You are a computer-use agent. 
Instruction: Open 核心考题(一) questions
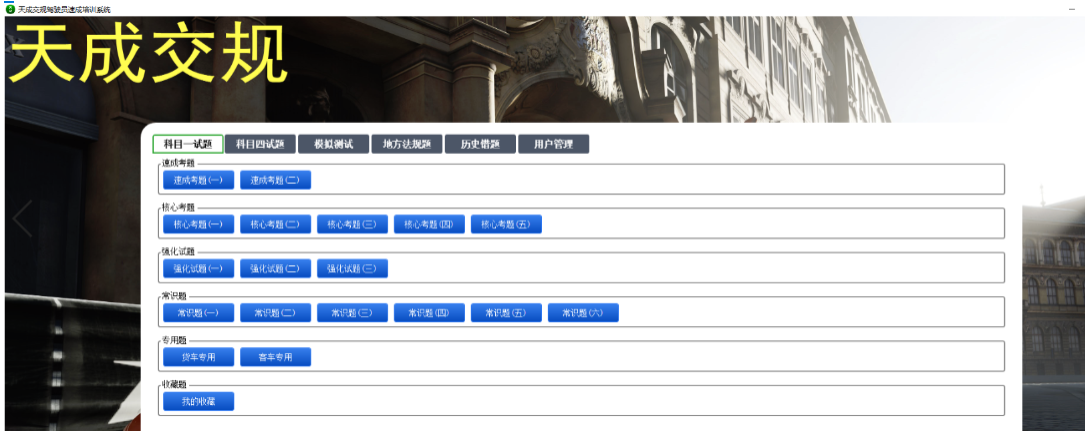[199, 224]
